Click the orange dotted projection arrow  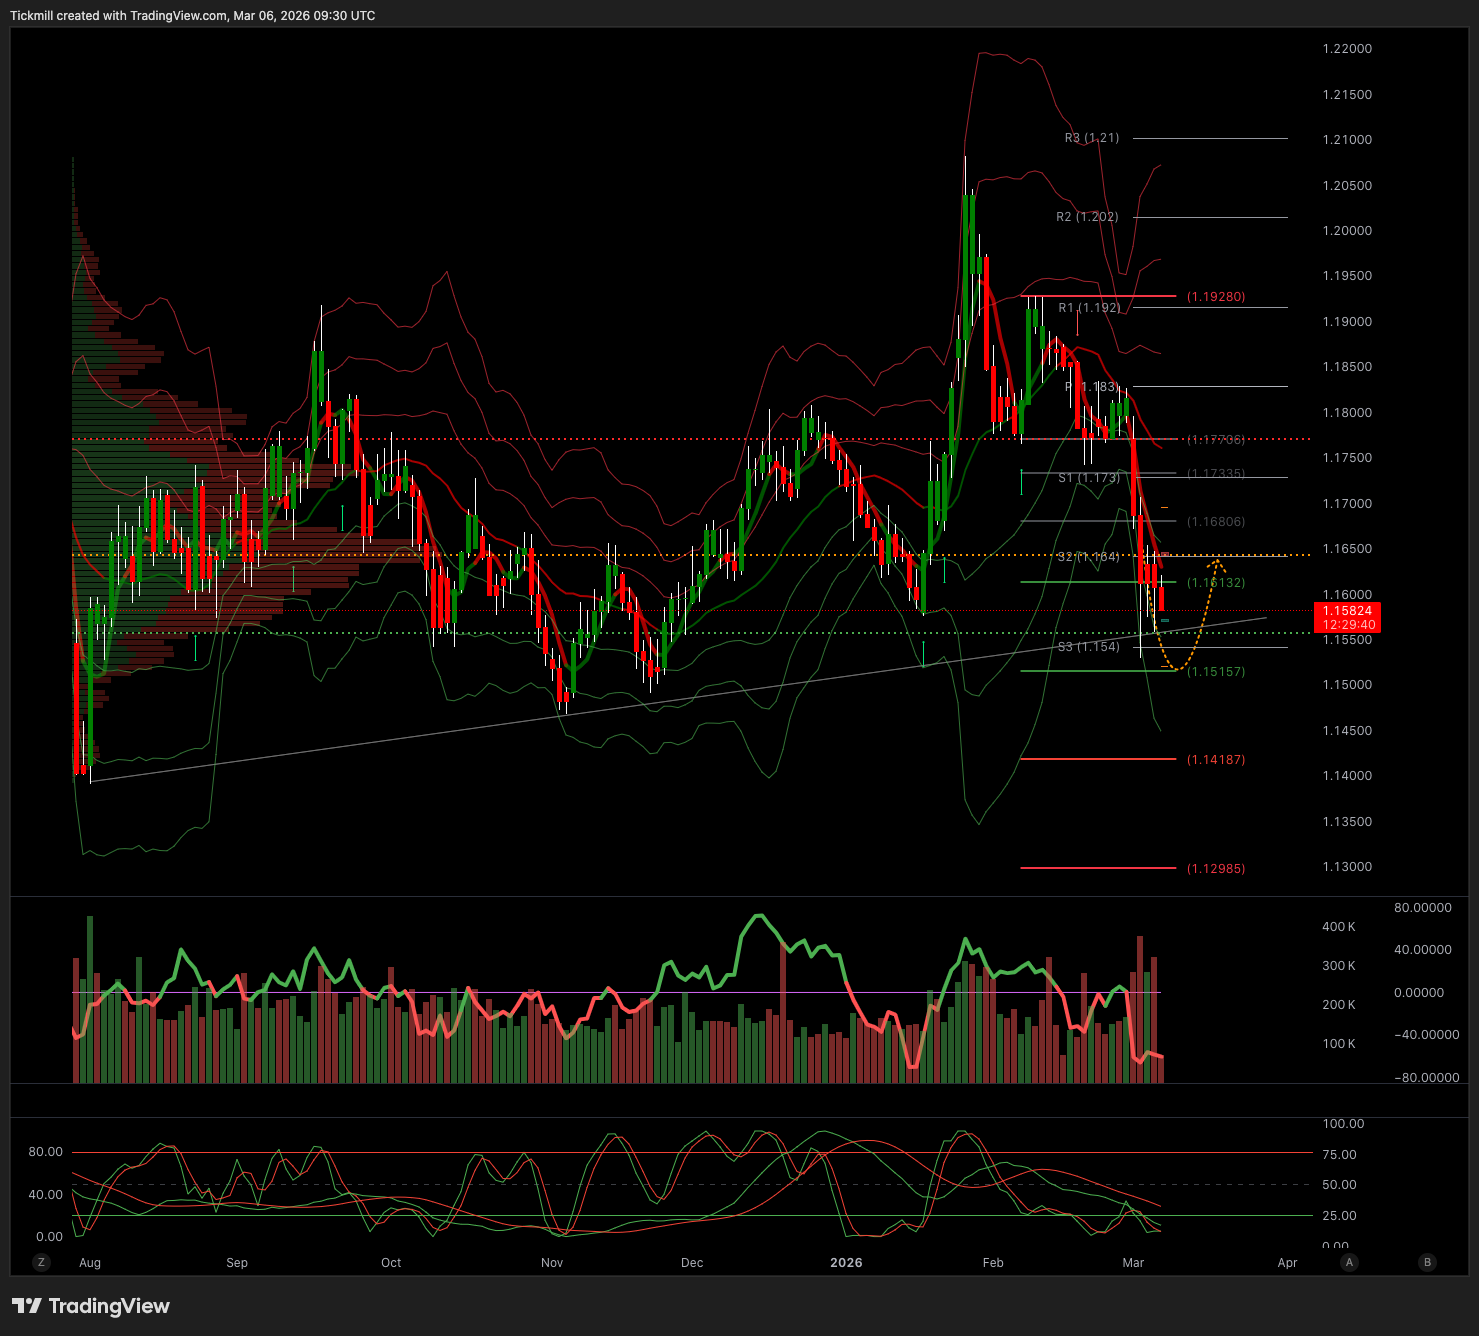pos(1207,600)
